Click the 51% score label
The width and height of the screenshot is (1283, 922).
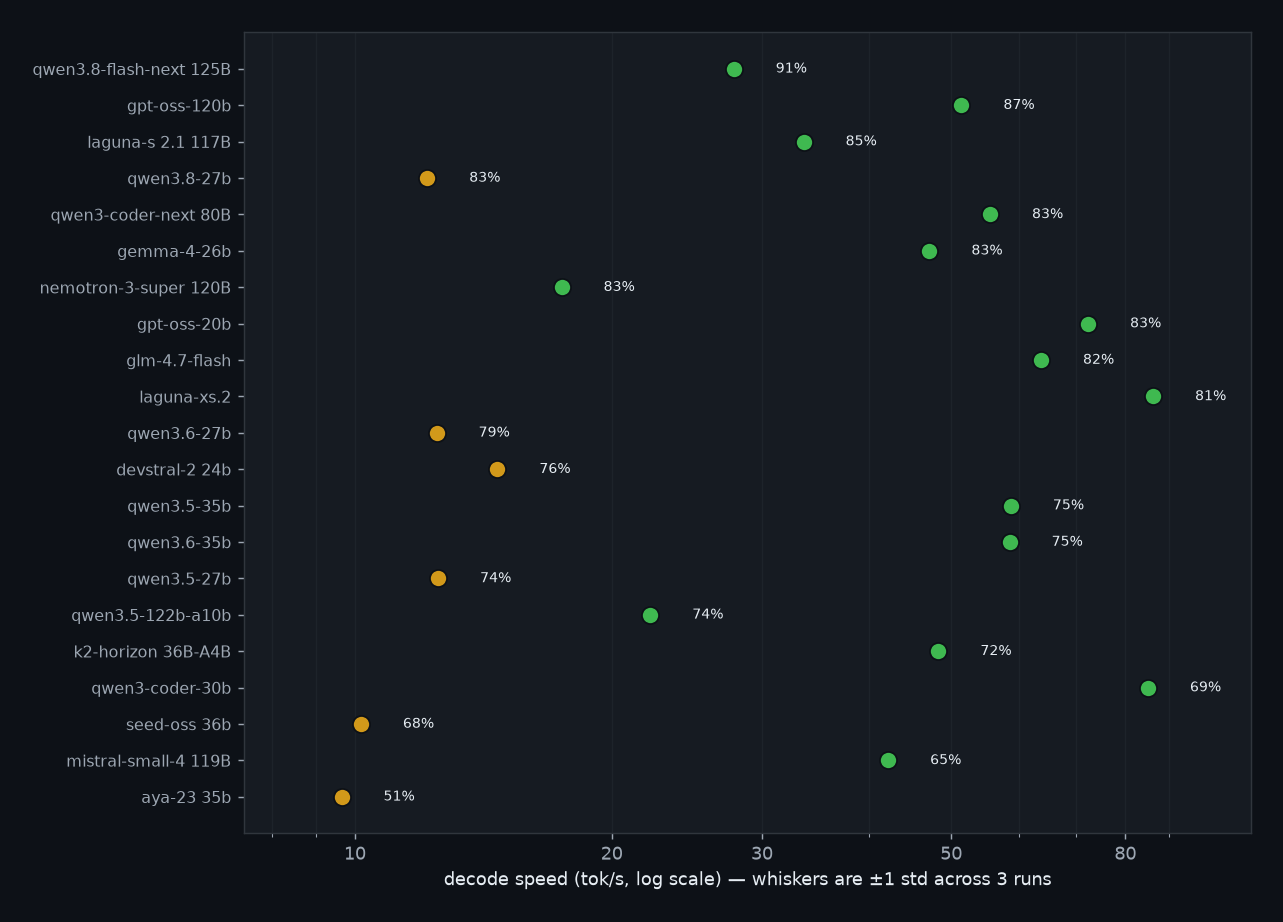(399, 796)
